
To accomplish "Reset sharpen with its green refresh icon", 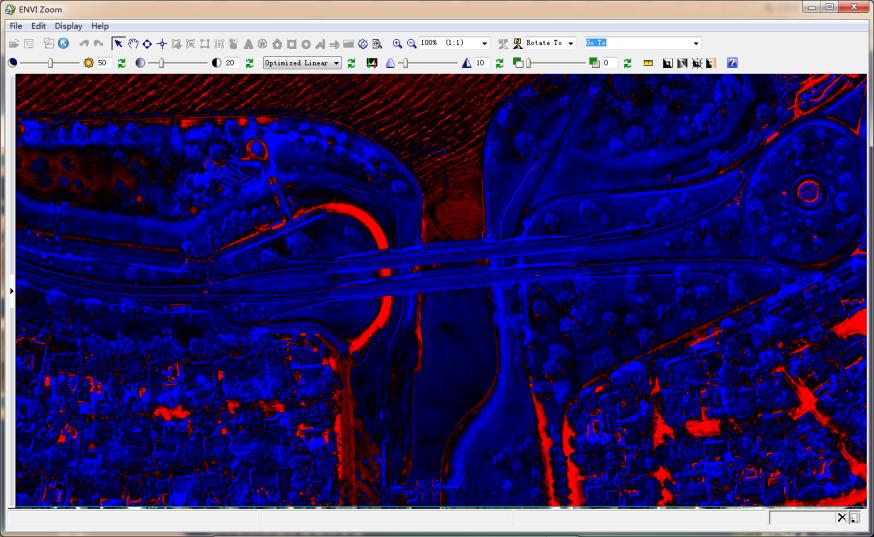I will click(499, 63).
